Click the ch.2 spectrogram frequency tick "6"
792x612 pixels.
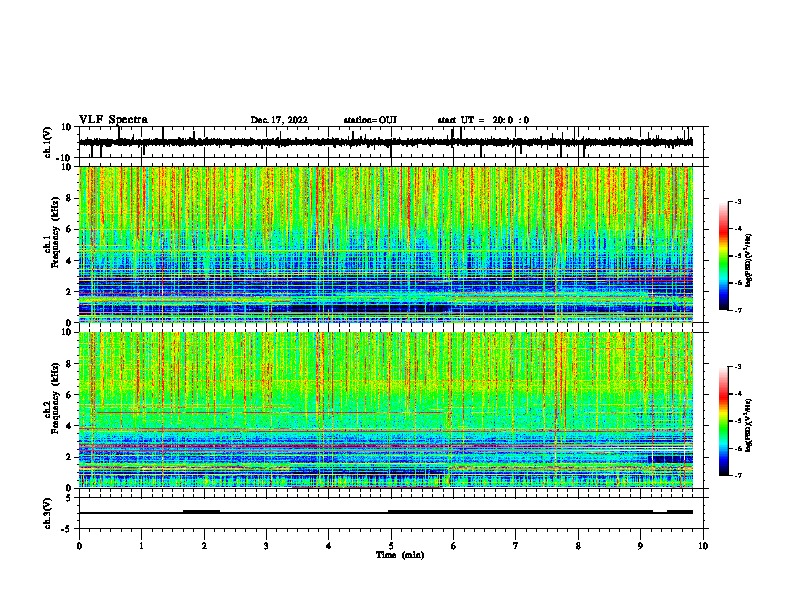tap(69, 395)
